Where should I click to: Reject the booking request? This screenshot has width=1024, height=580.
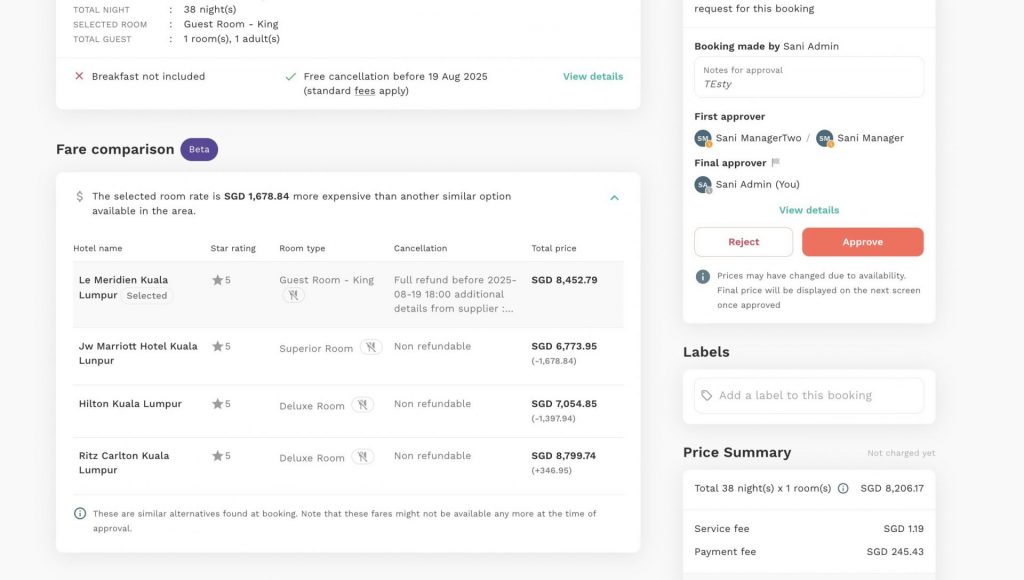click(744, 242)
